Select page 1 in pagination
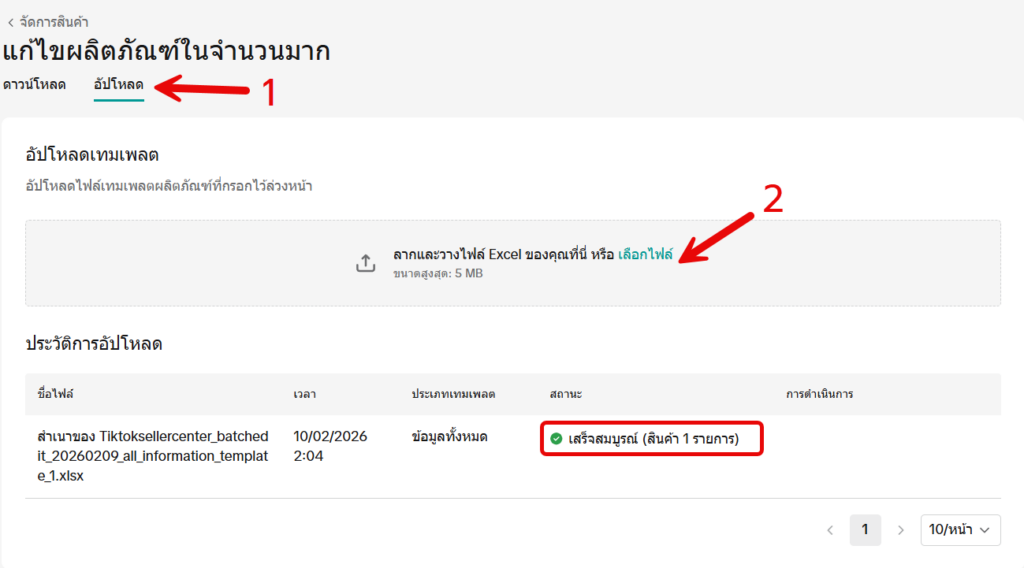 pos(865,530)
